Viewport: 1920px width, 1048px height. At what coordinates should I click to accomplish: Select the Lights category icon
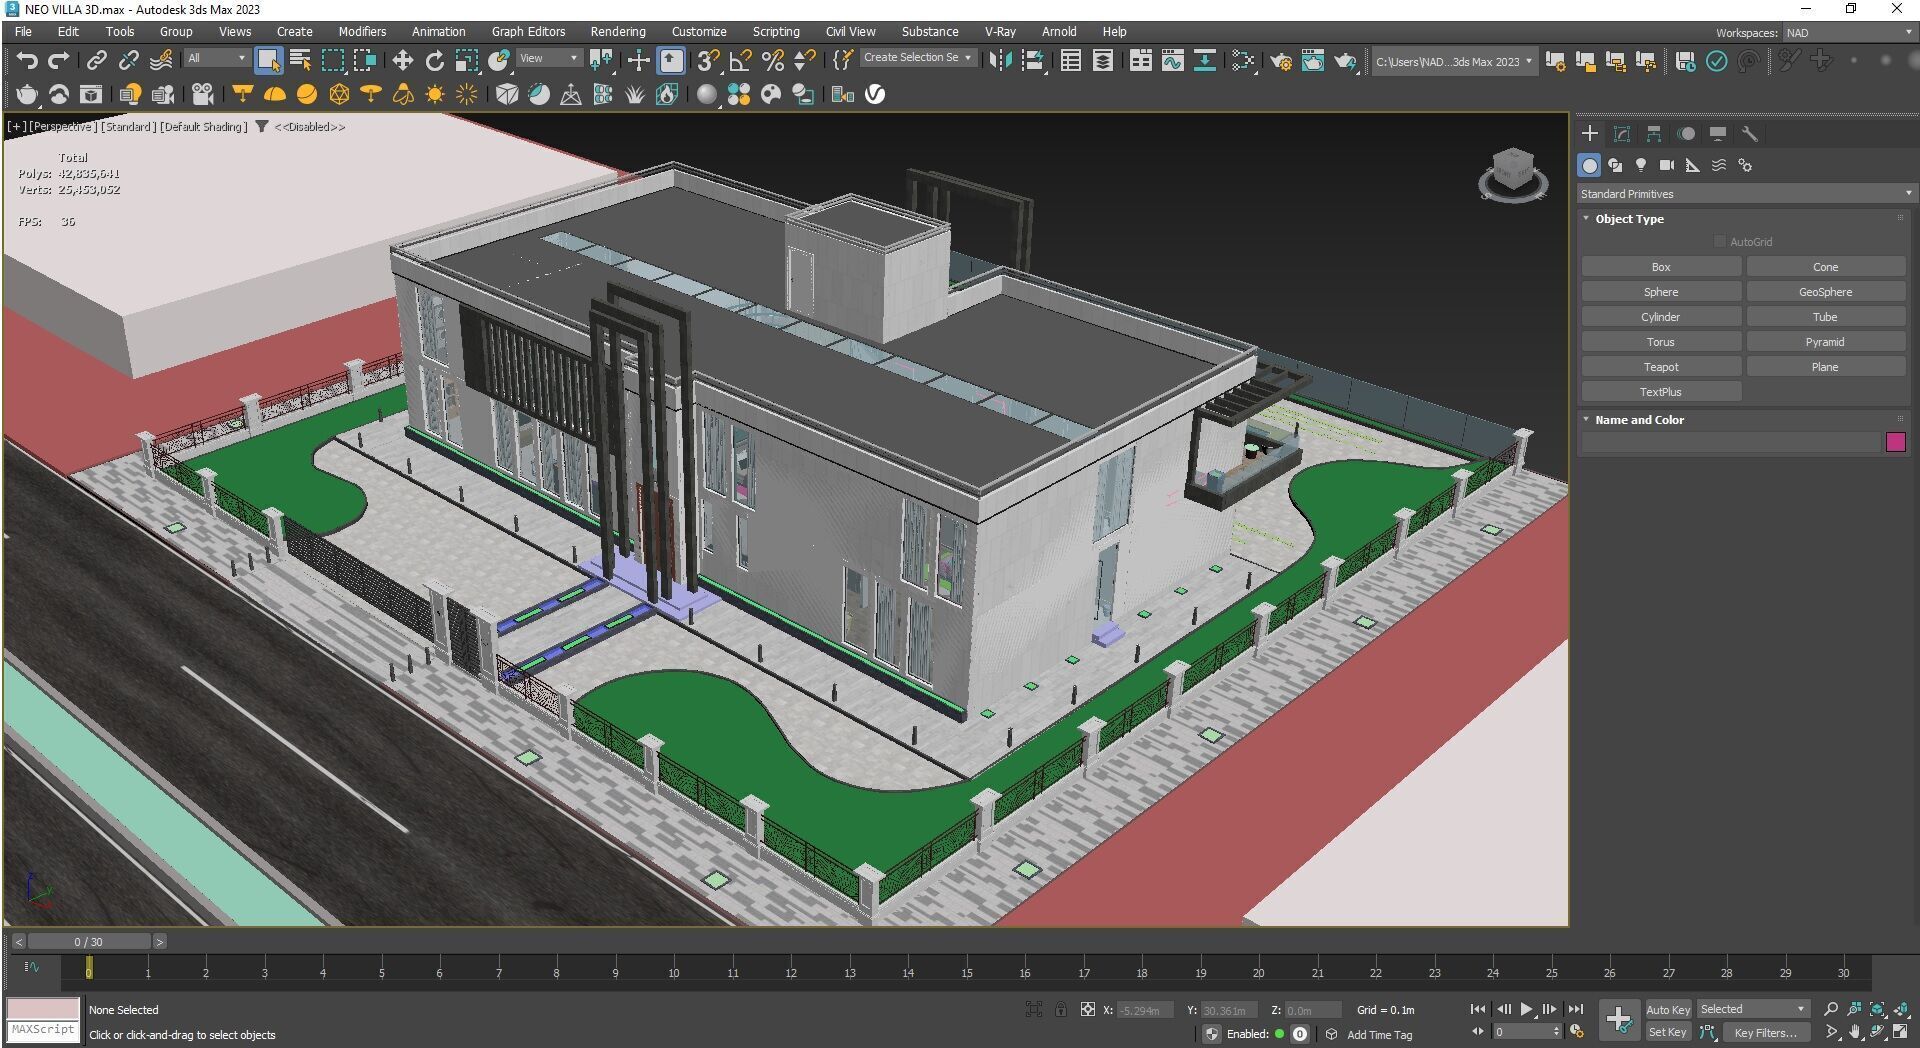(1641, 165)
